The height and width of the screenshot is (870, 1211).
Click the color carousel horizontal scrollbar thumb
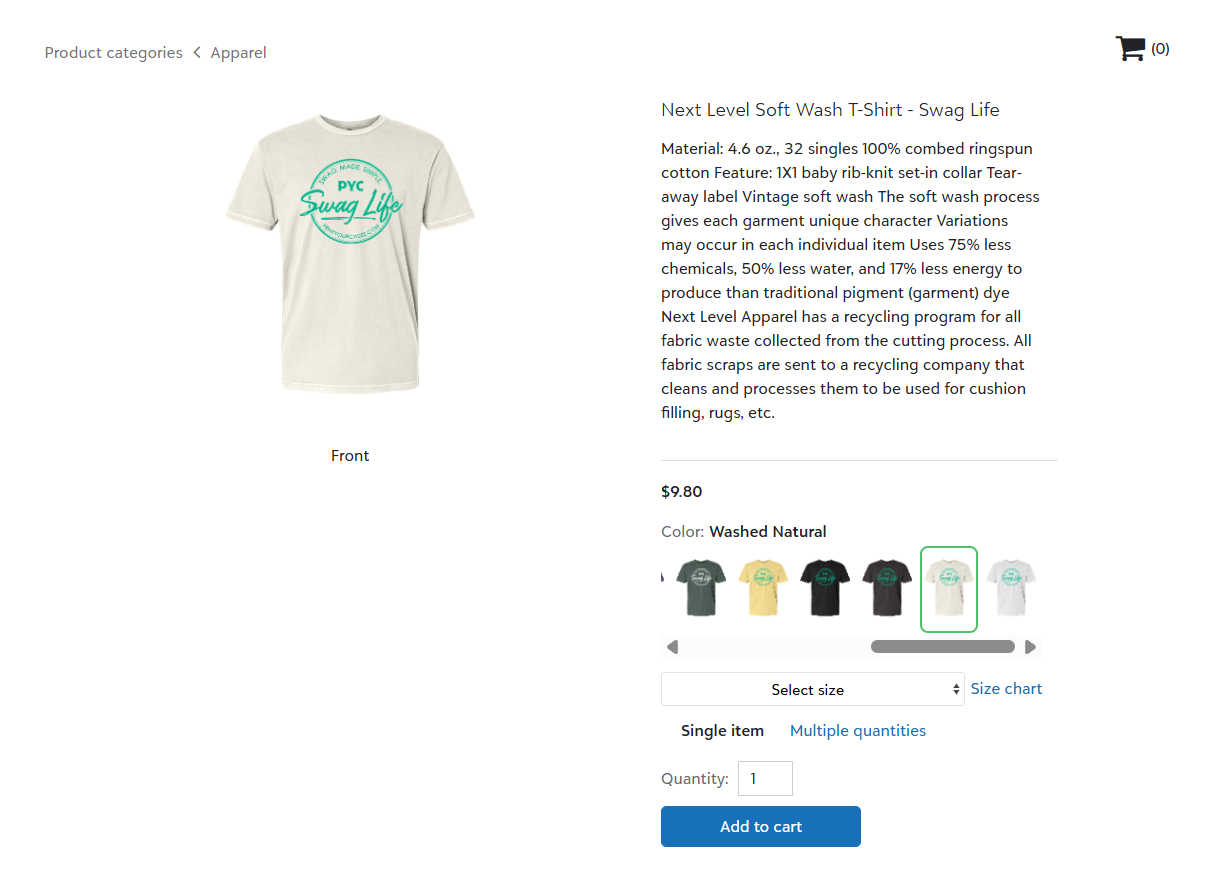[943, 647]
